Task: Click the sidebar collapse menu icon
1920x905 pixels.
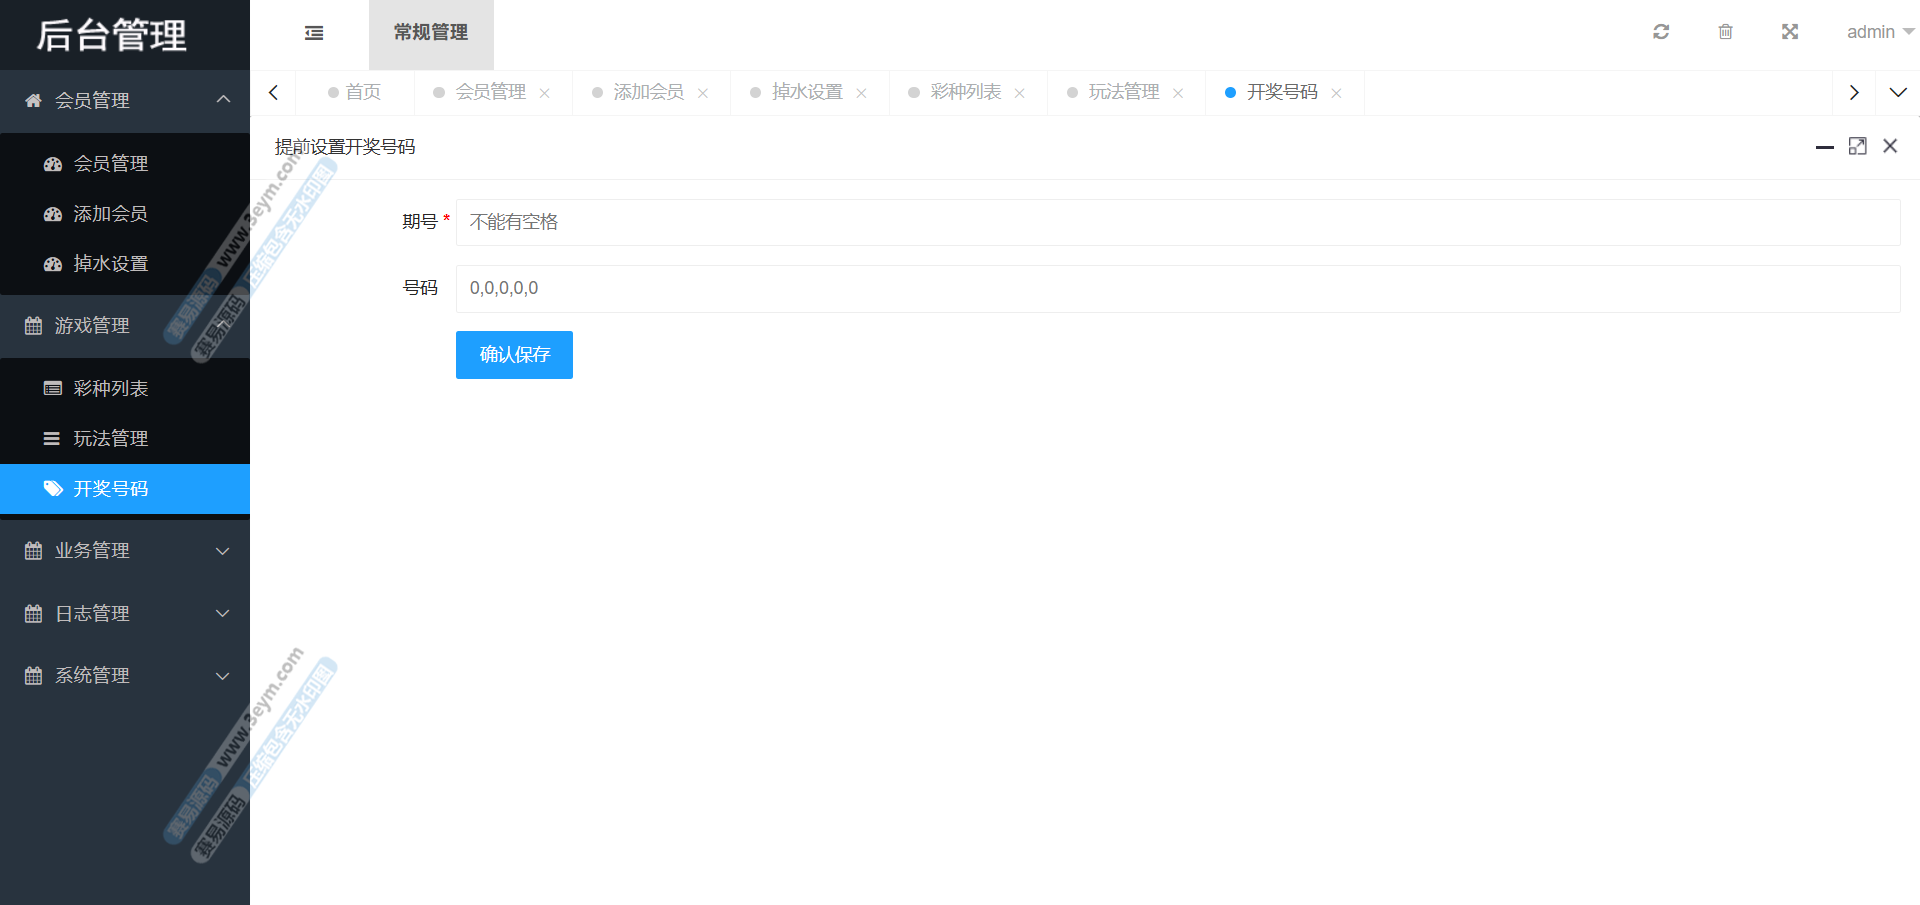Action: pyautogui.click(x=314, y=33)
